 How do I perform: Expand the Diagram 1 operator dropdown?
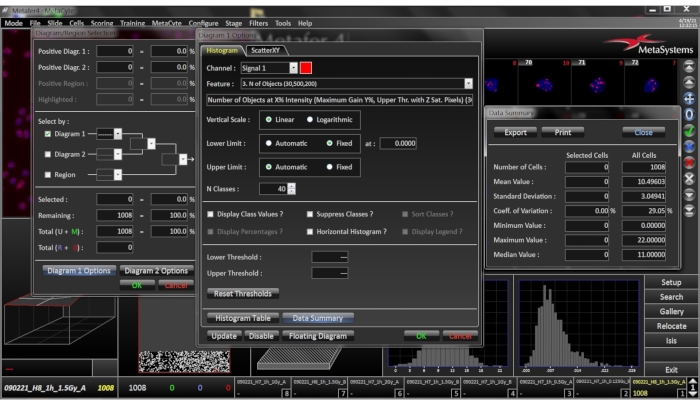[x=118, y=132]
